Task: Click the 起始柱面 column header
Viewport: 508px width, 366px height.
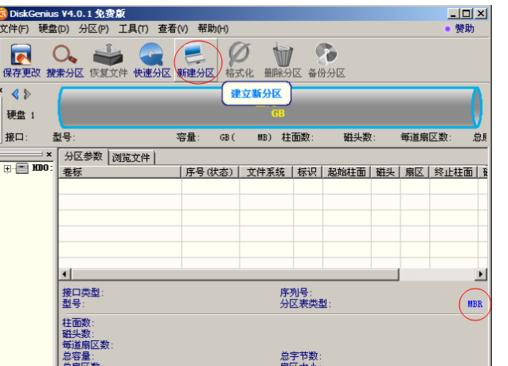Action: click(346, 172)
